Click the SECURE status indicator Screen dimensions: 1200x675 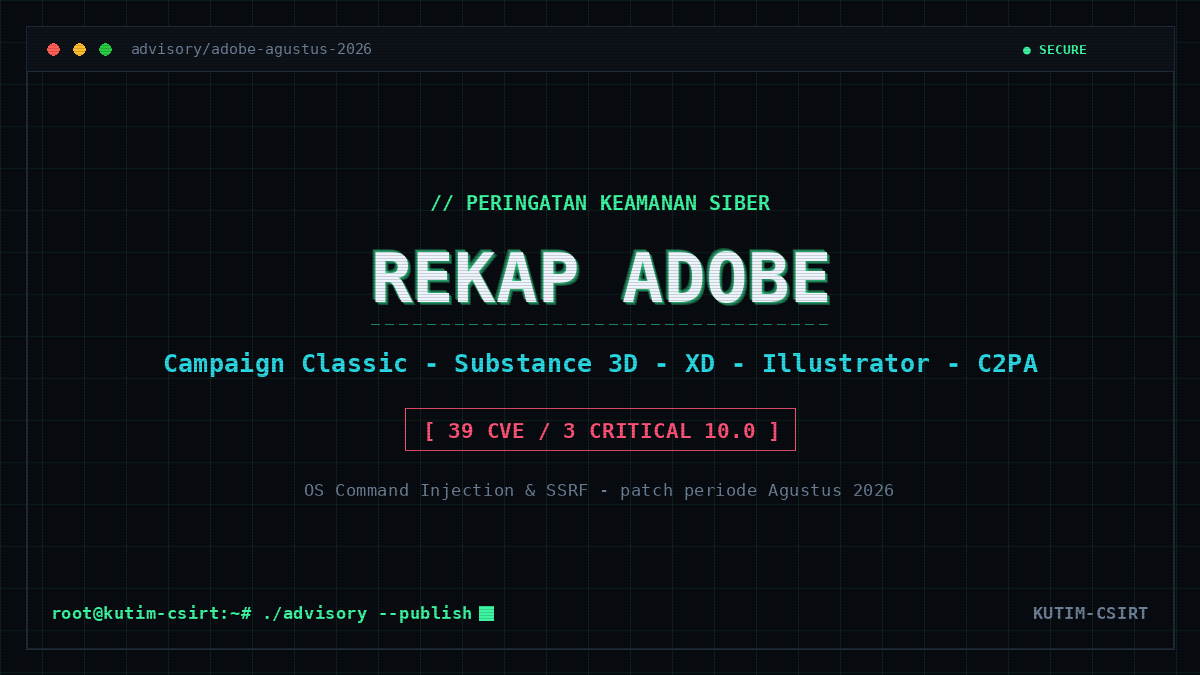[x=1055, y=50]
